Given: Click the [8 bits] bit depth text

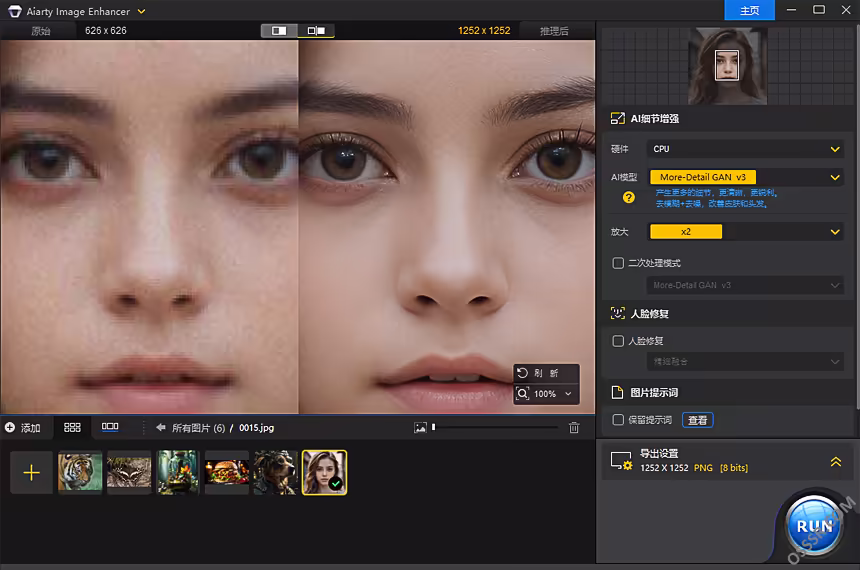Looking at the screenshot, I should (x=734, y=468).
